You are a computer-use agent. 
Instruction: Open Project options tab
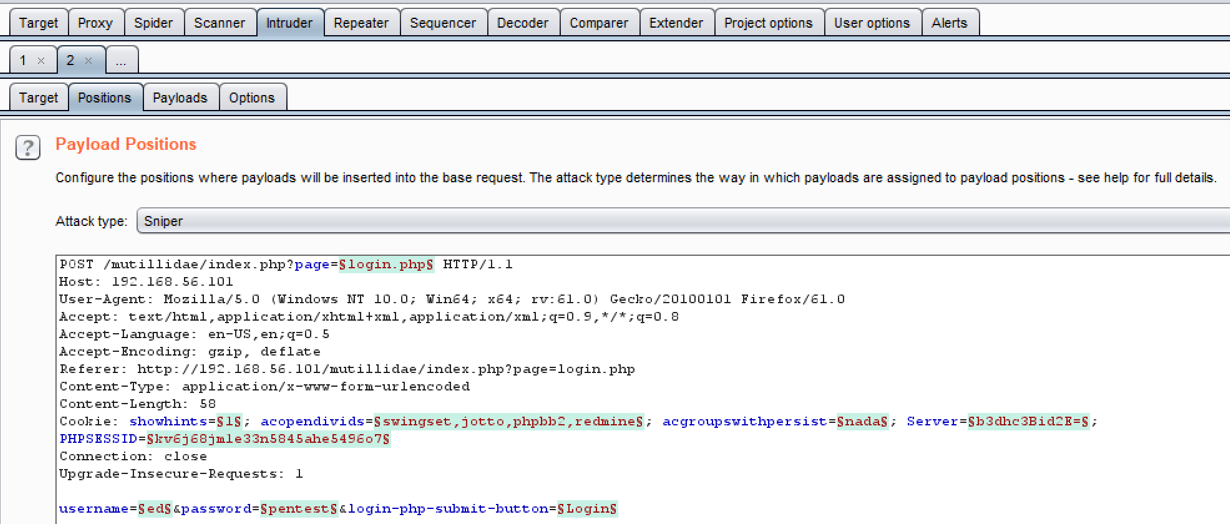tap(768, 22)
